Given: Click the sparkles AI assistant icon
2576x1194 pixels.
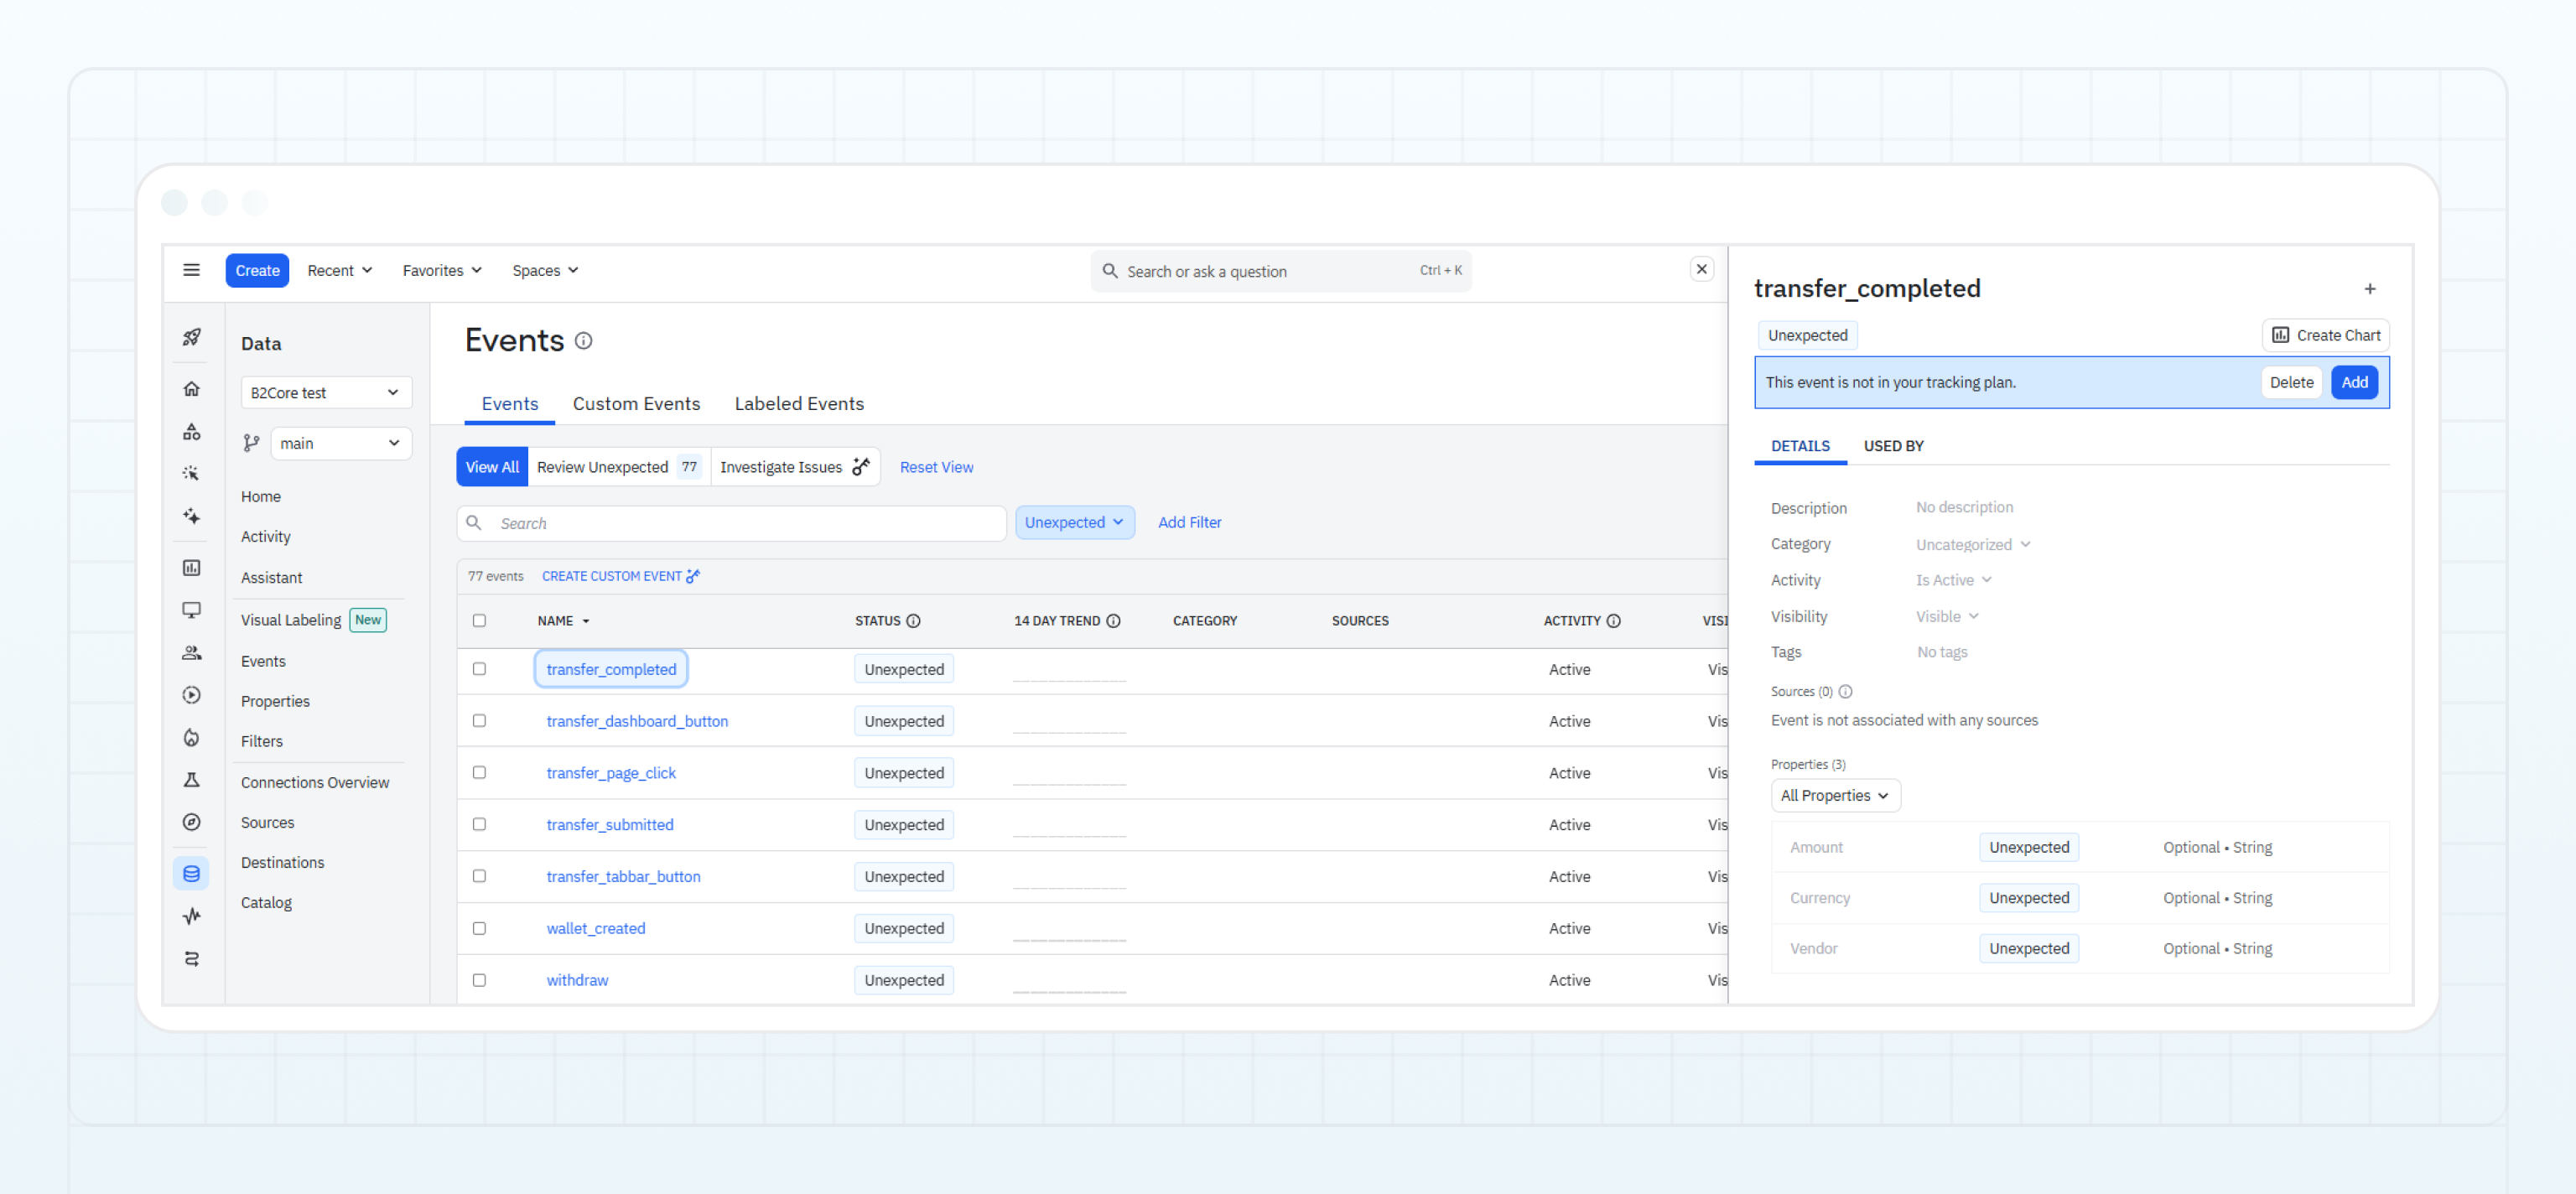Looking at the screenshot, I should tap(192, 516).
